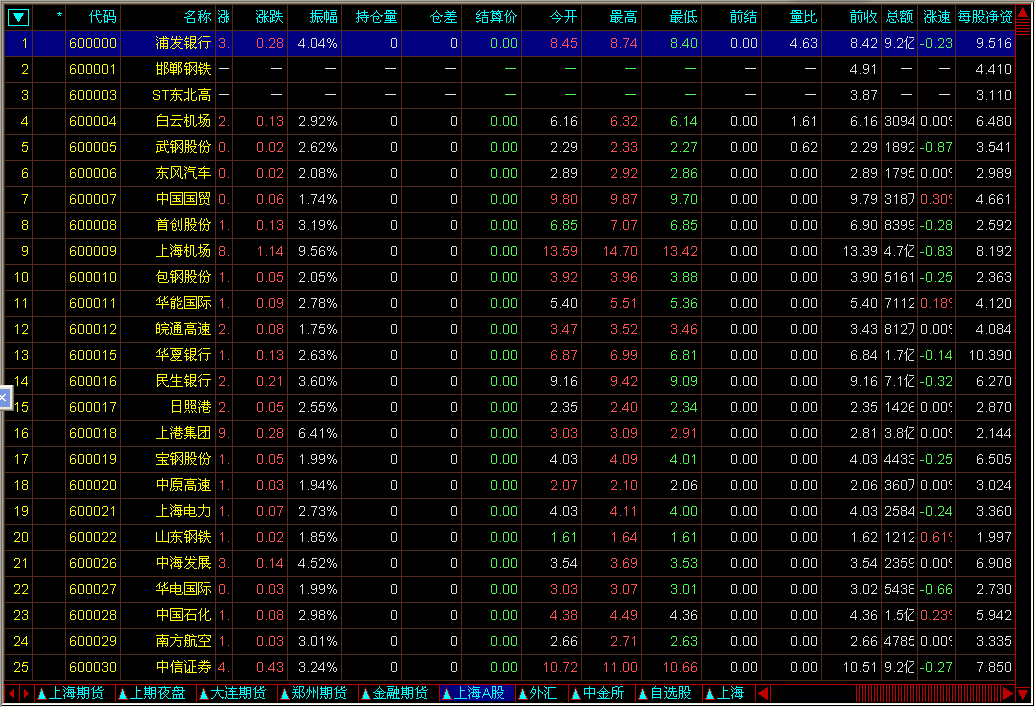Click the vertical scrollbar down arrow
This screenshot has width=1036, height=708.
coord(1023,693)
